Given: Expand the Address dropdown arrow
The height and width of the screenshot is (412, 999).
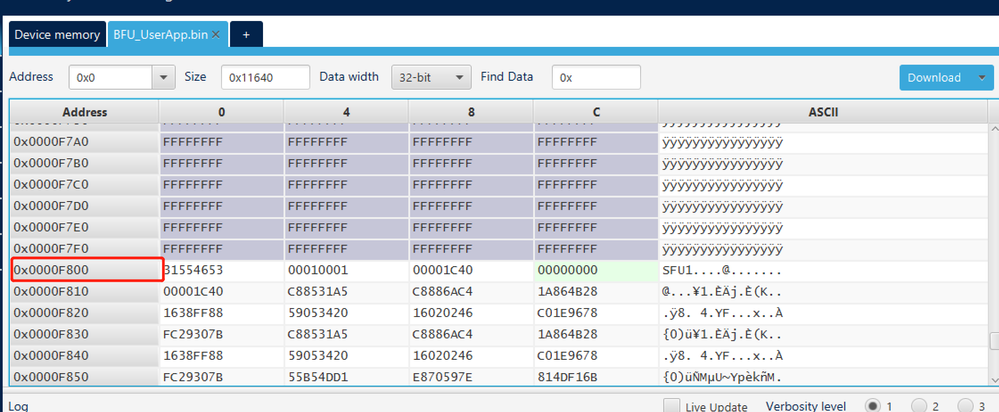Looking at the screenshot, I should (164, 78).
